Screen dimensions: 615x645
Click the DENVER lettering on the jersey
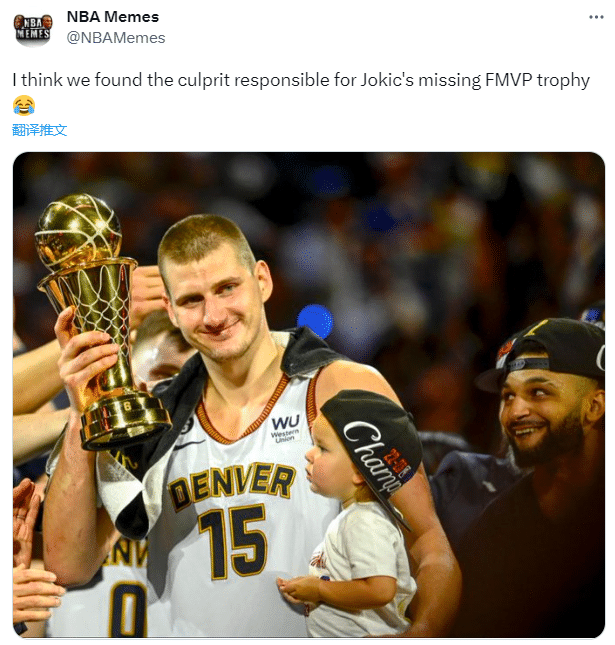(232, 485)
